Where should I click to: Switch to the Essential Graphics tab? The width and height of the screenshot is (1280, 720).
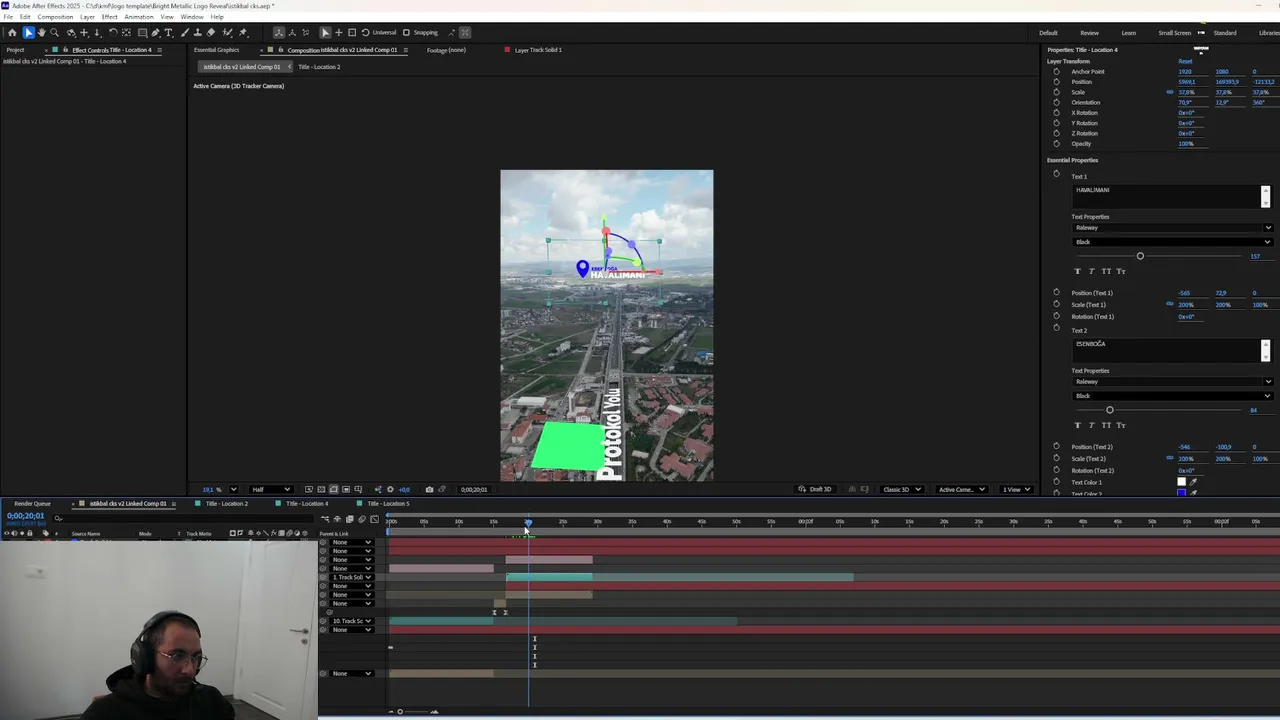click(x=216, y=50)
